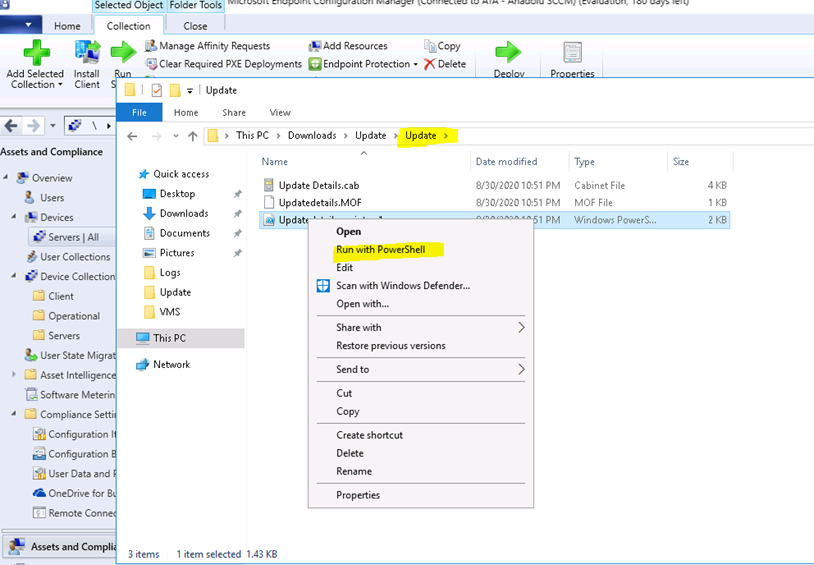Expand Asset Intelligence tree node

tap(14, 374)
